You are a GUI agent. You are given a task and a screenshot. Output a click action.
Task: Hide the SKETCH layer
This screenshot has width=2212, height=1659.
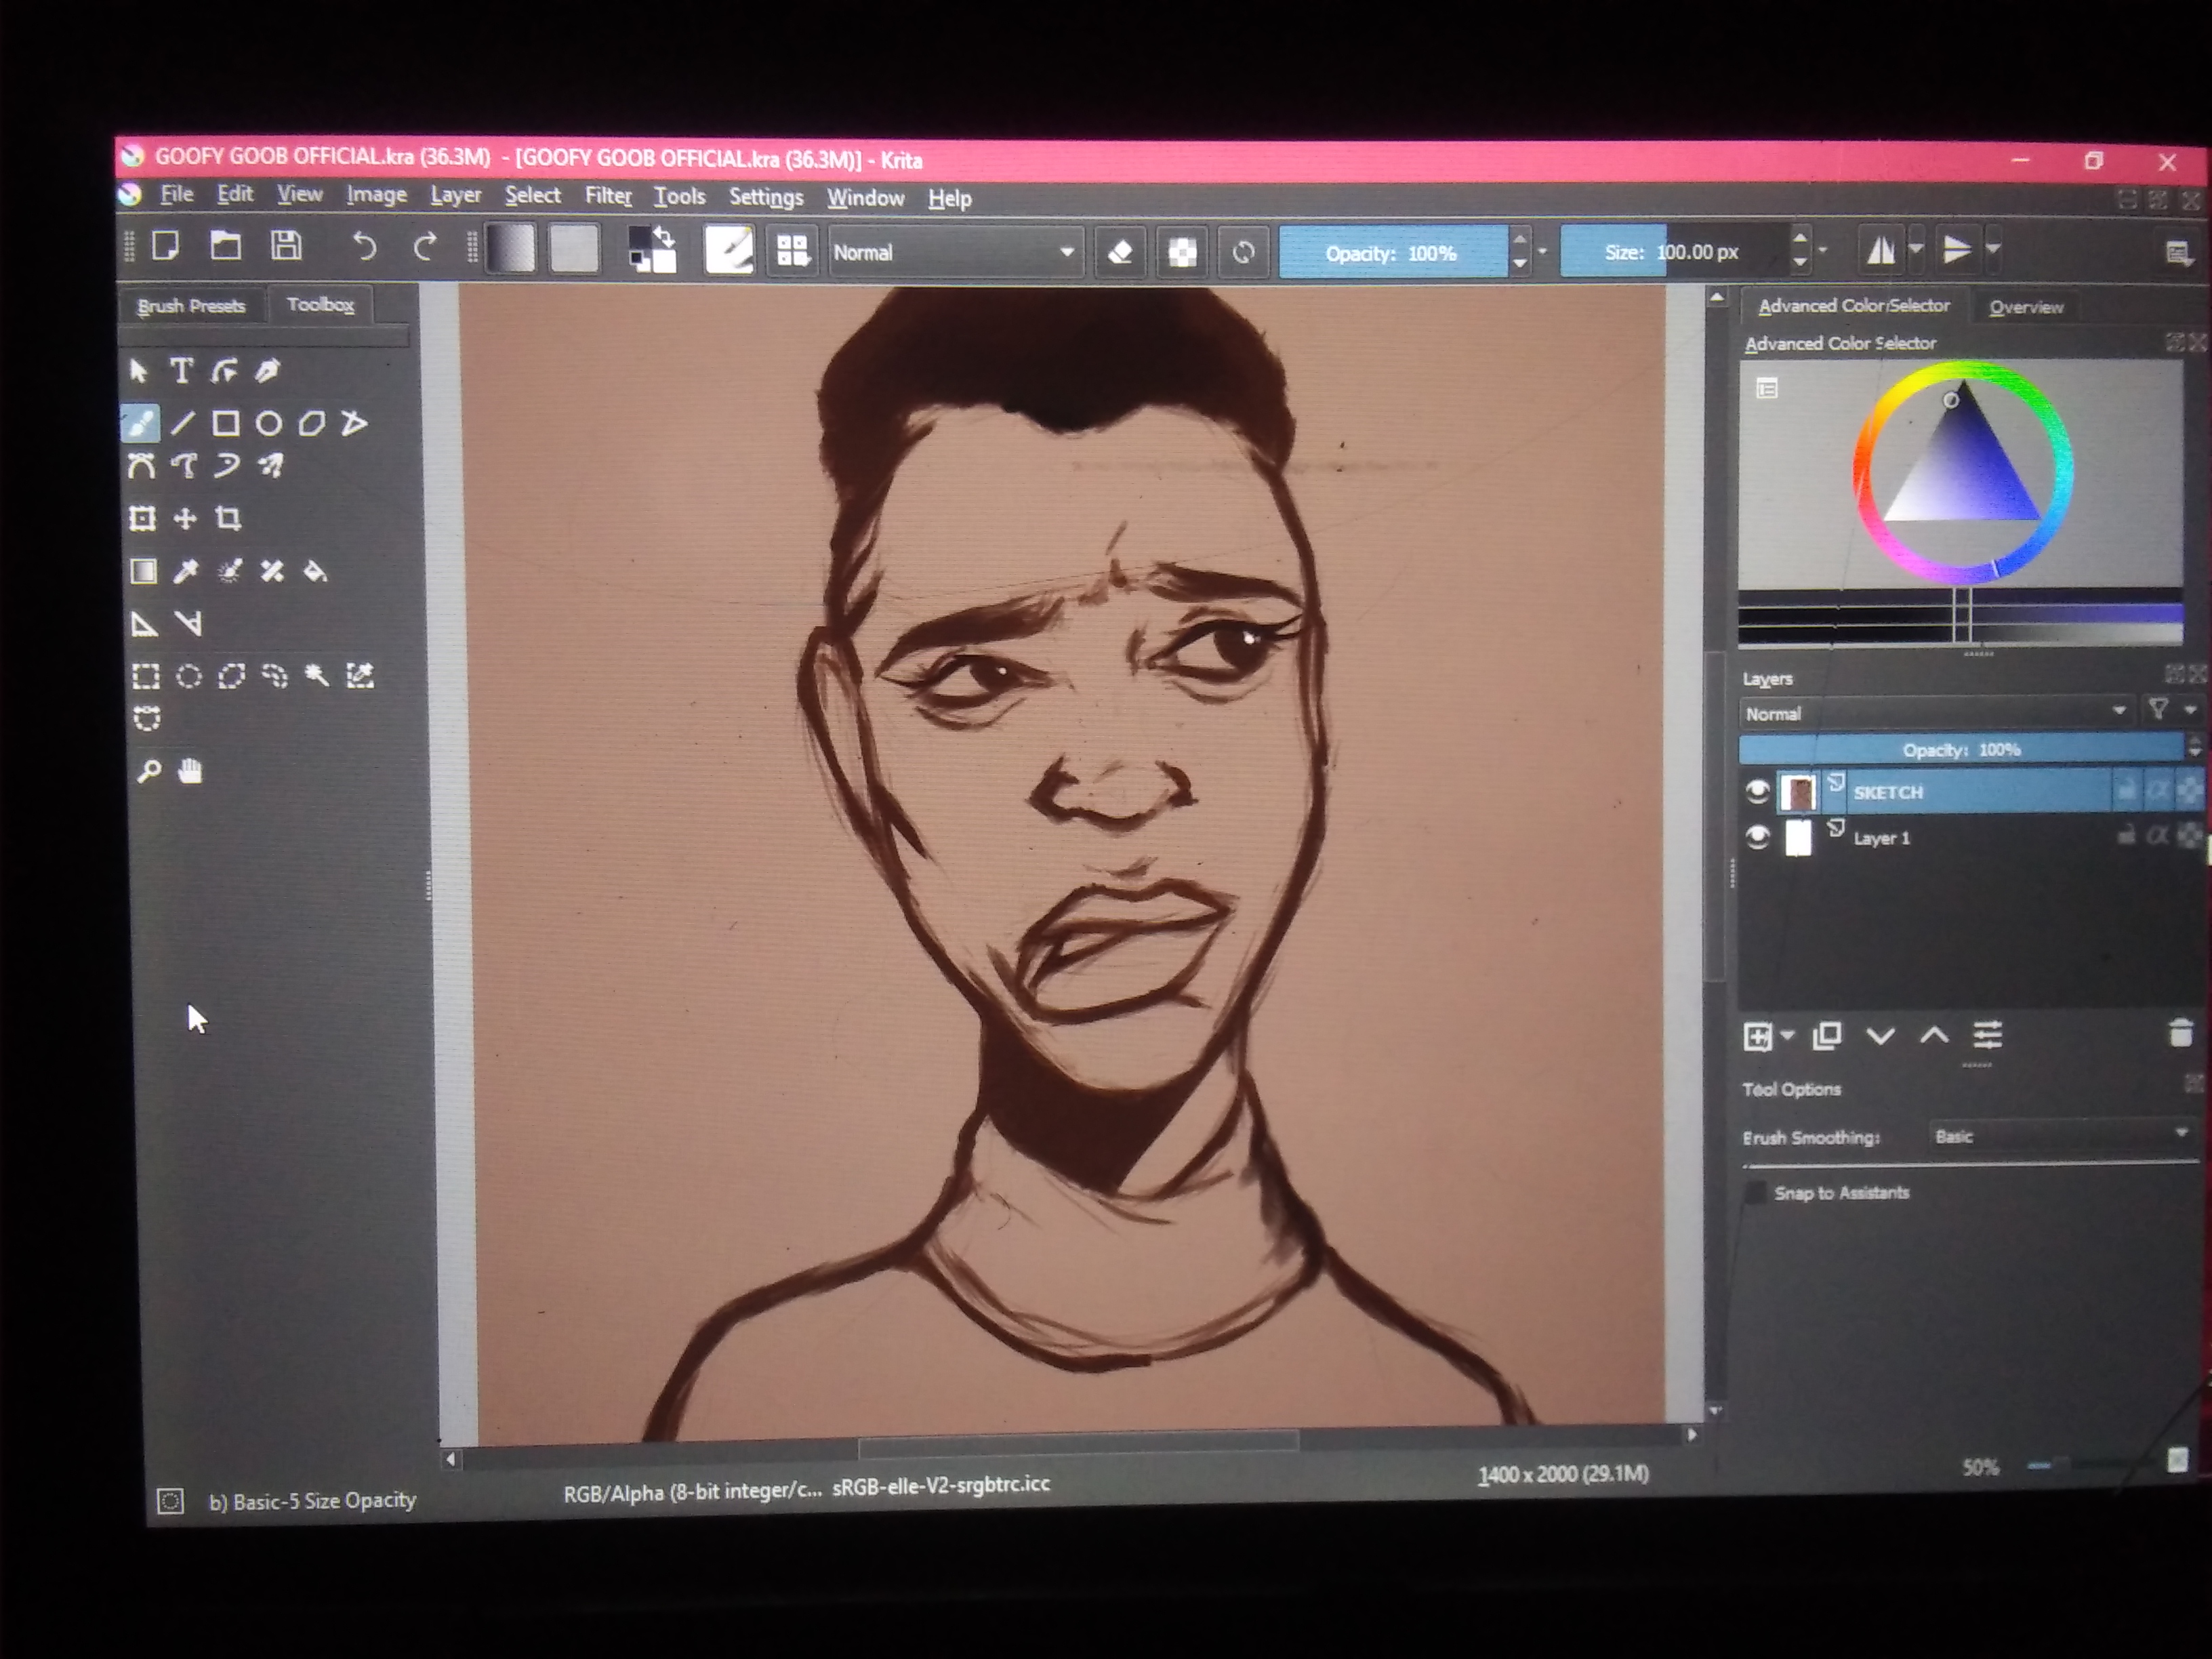click(1757, 792)
